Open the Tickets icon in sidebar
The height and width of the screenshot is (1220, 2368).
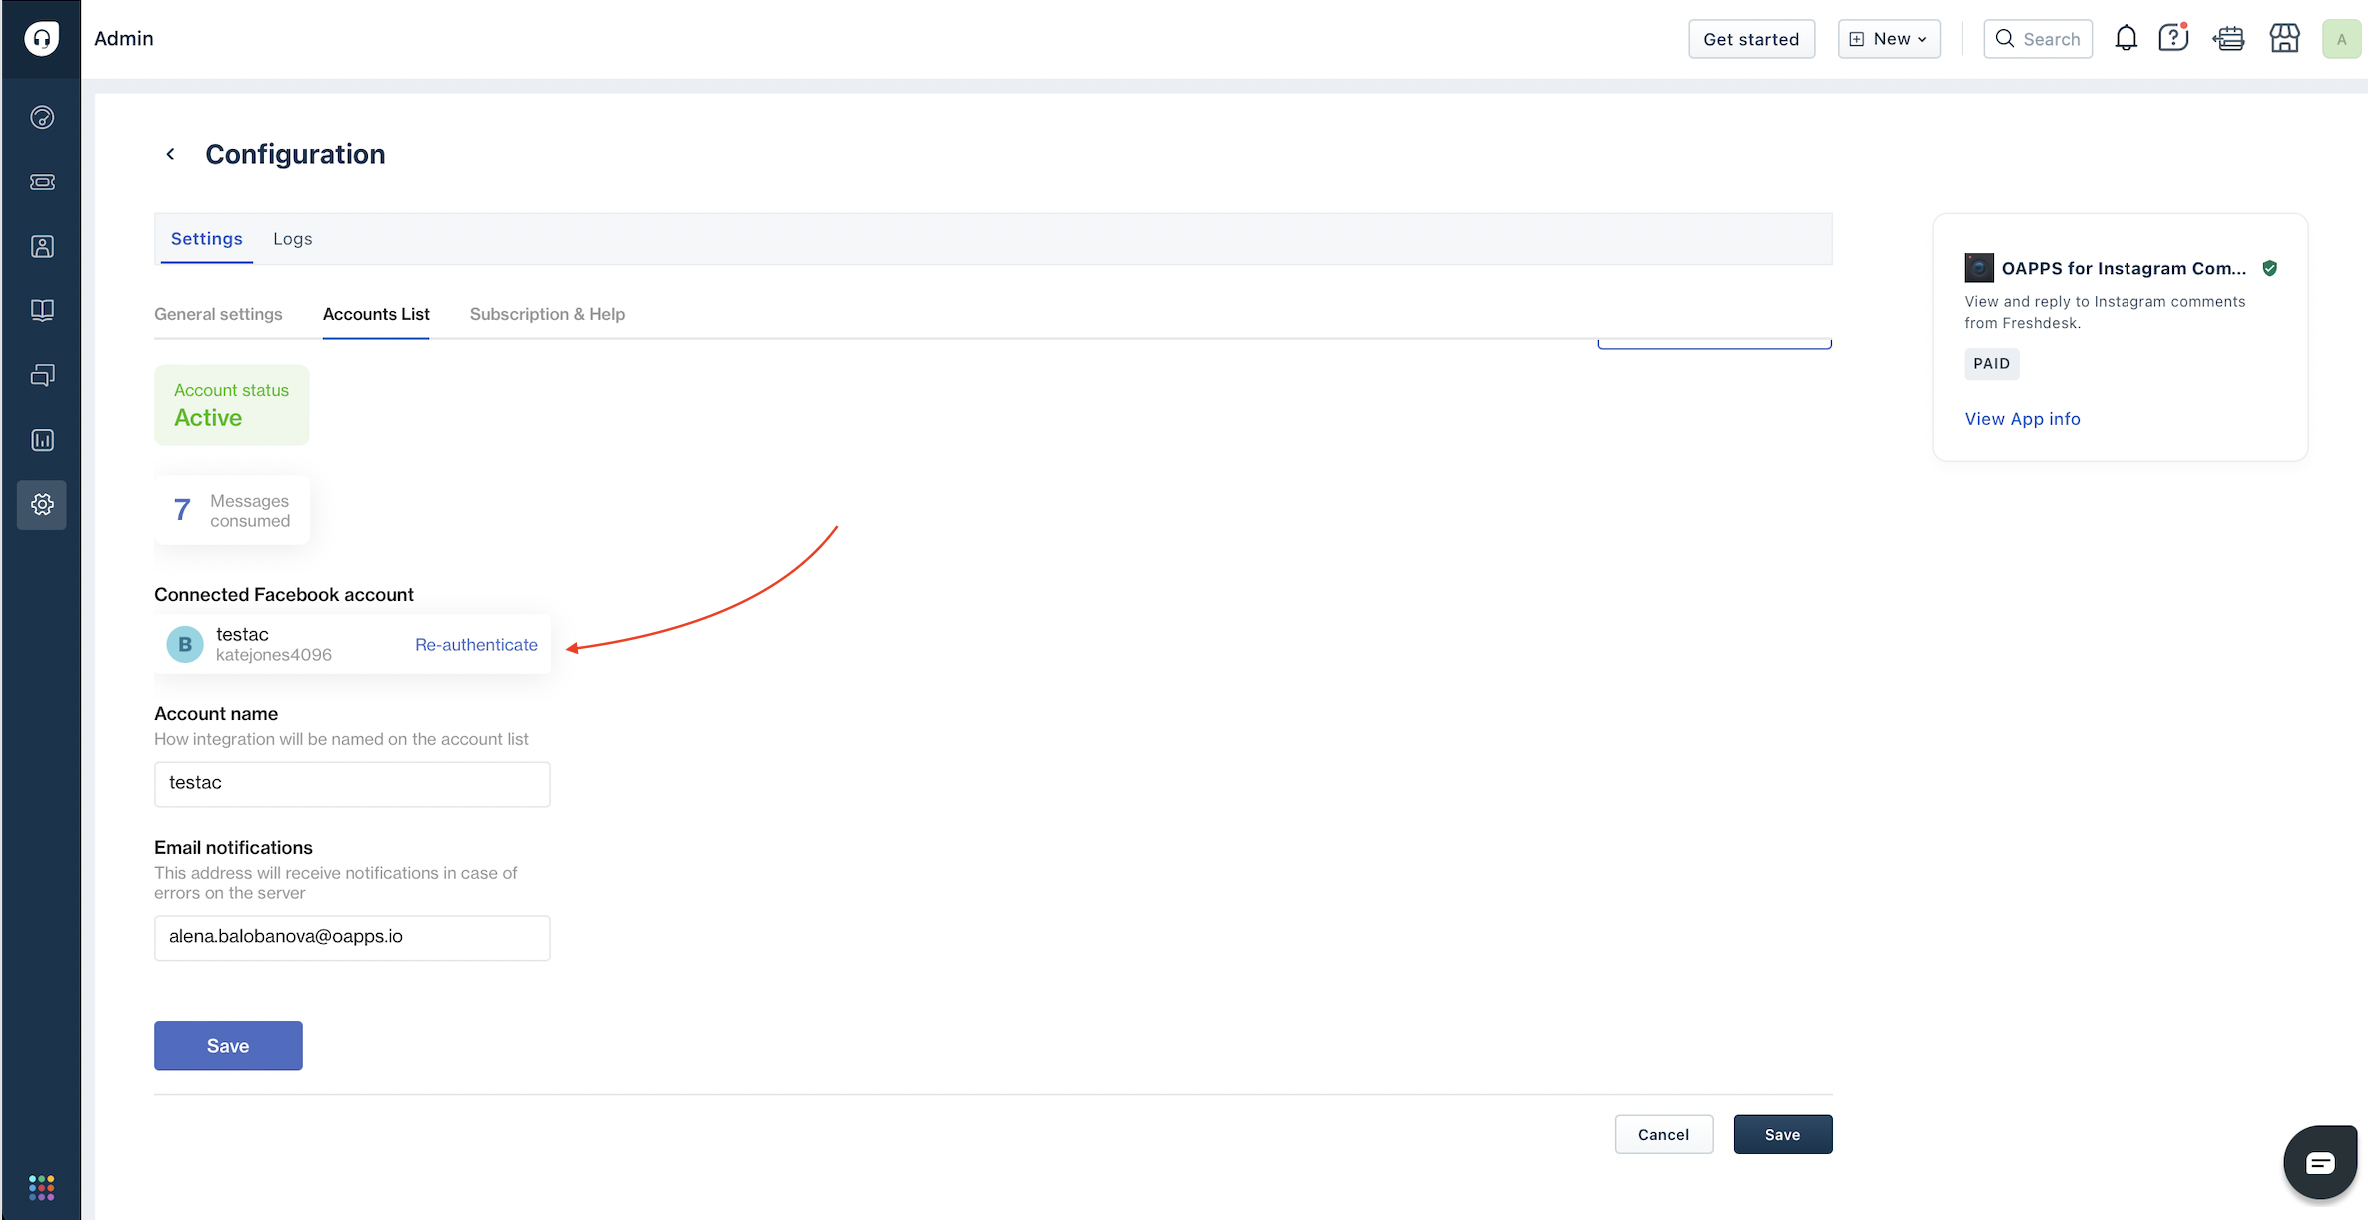coord(42,182)
